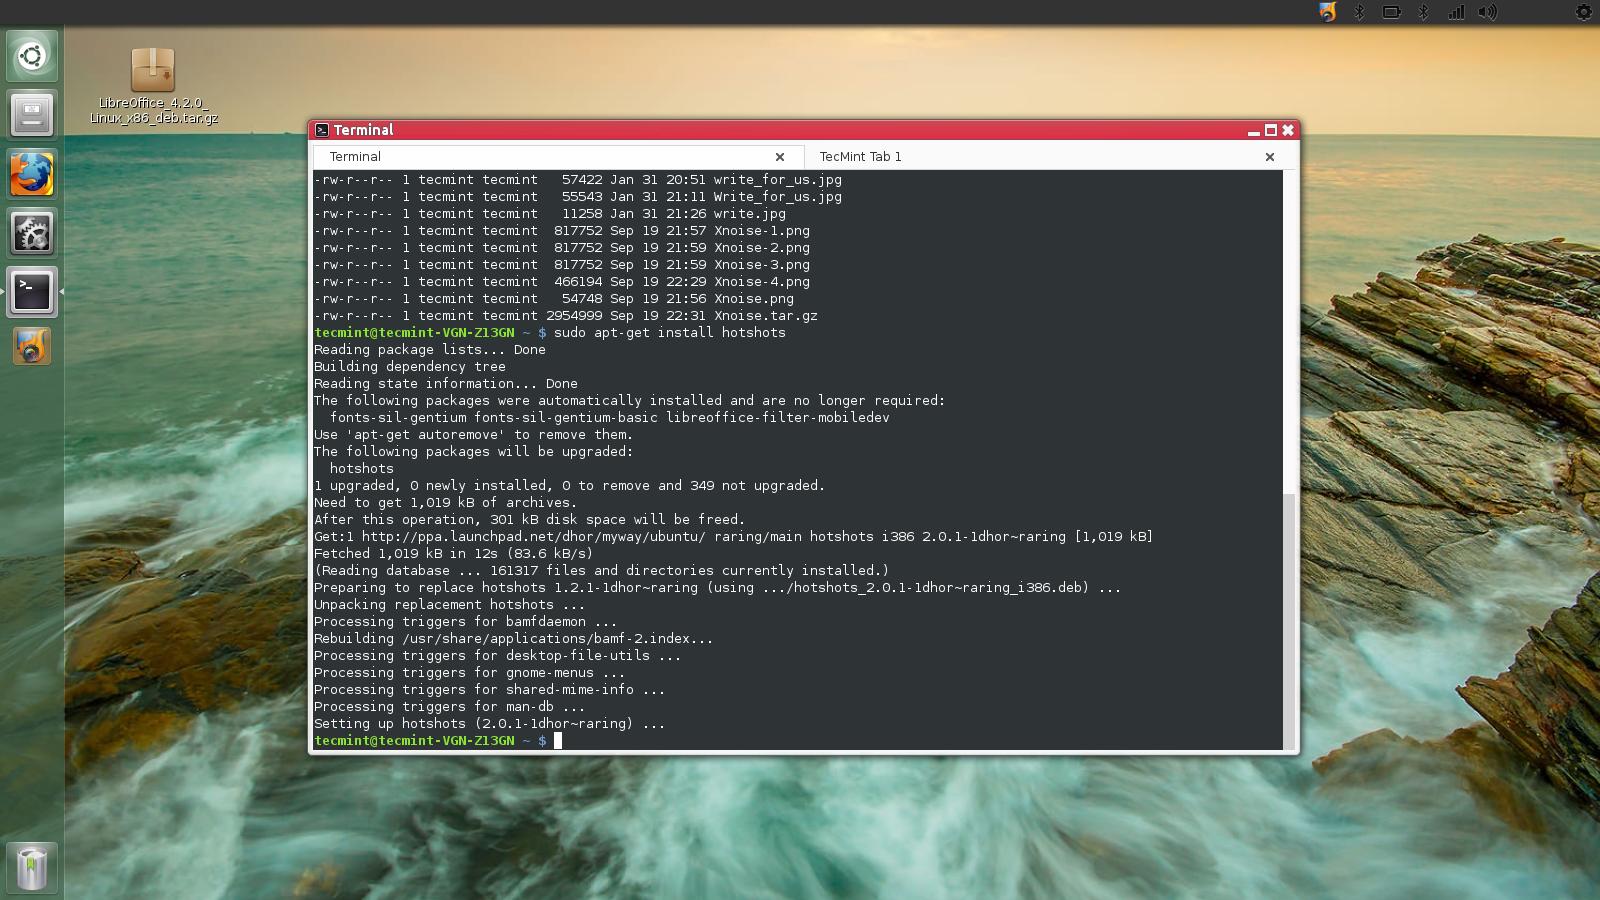Click the Bluetooth icon in the system tray

point(1358,12)
